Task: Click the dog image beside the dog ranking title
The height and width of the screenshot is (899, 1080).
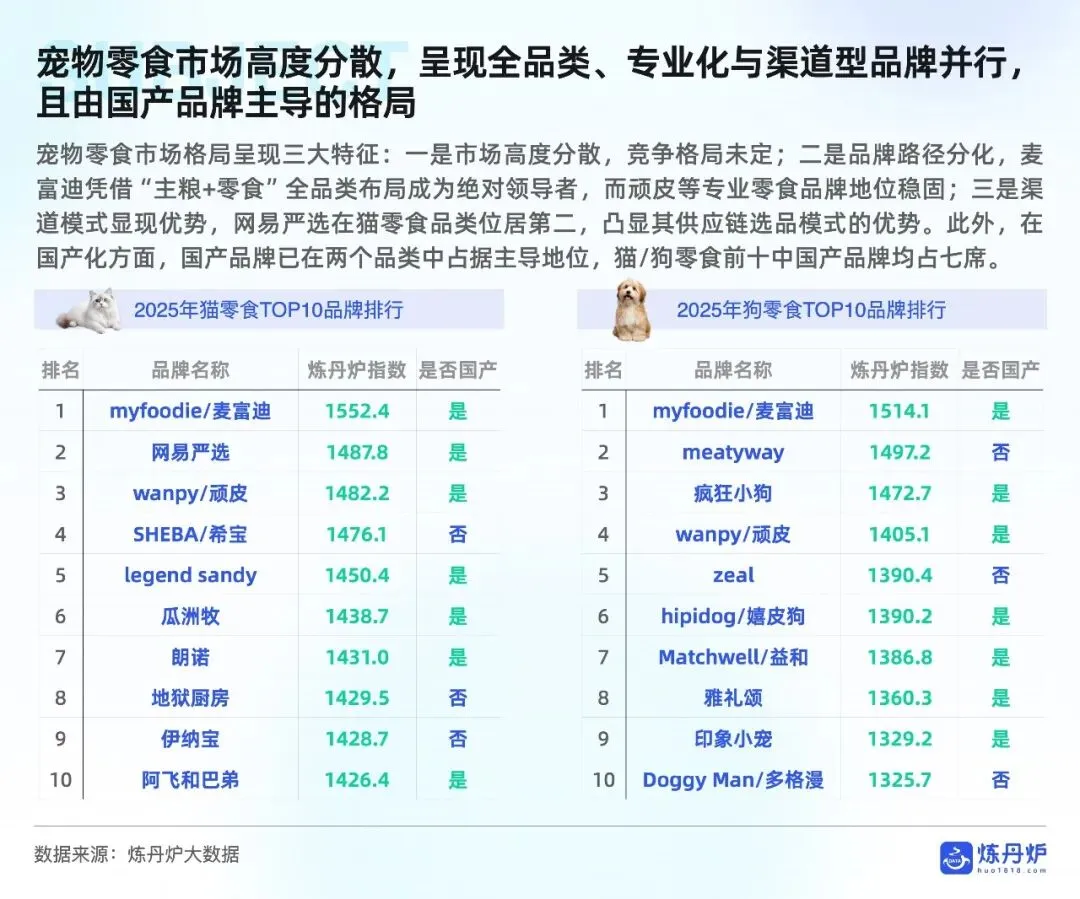Action: coord(632,309)
